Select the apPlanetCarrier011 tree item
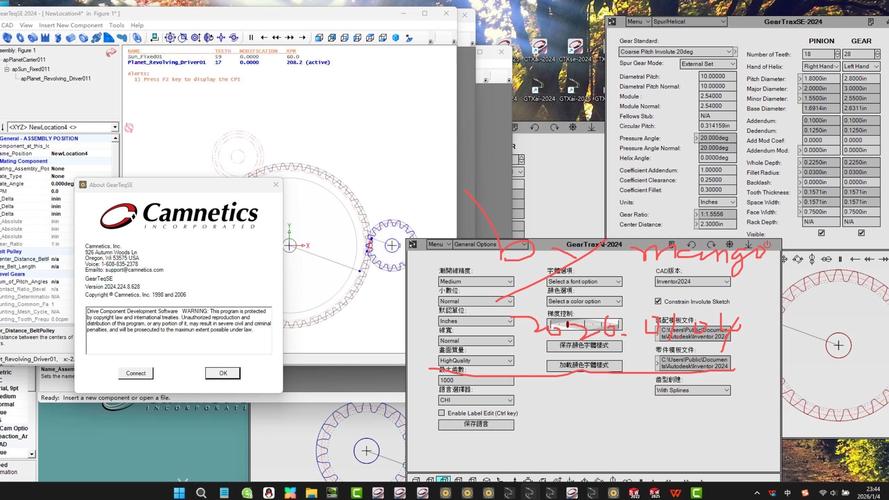889x500 pixels. (x=24, y=60)
